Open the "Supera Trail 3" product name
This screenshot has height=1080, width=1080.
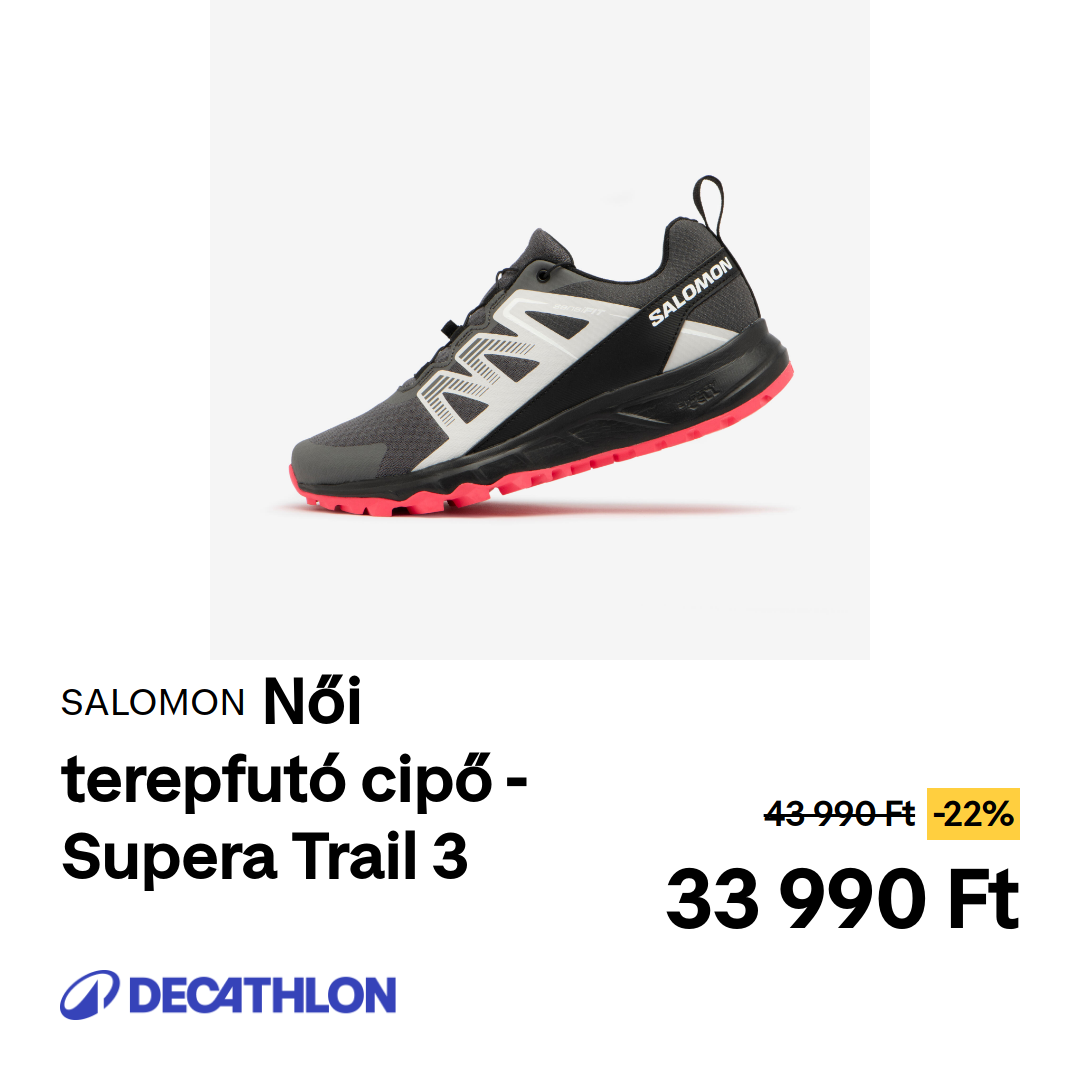coord(265,857)
